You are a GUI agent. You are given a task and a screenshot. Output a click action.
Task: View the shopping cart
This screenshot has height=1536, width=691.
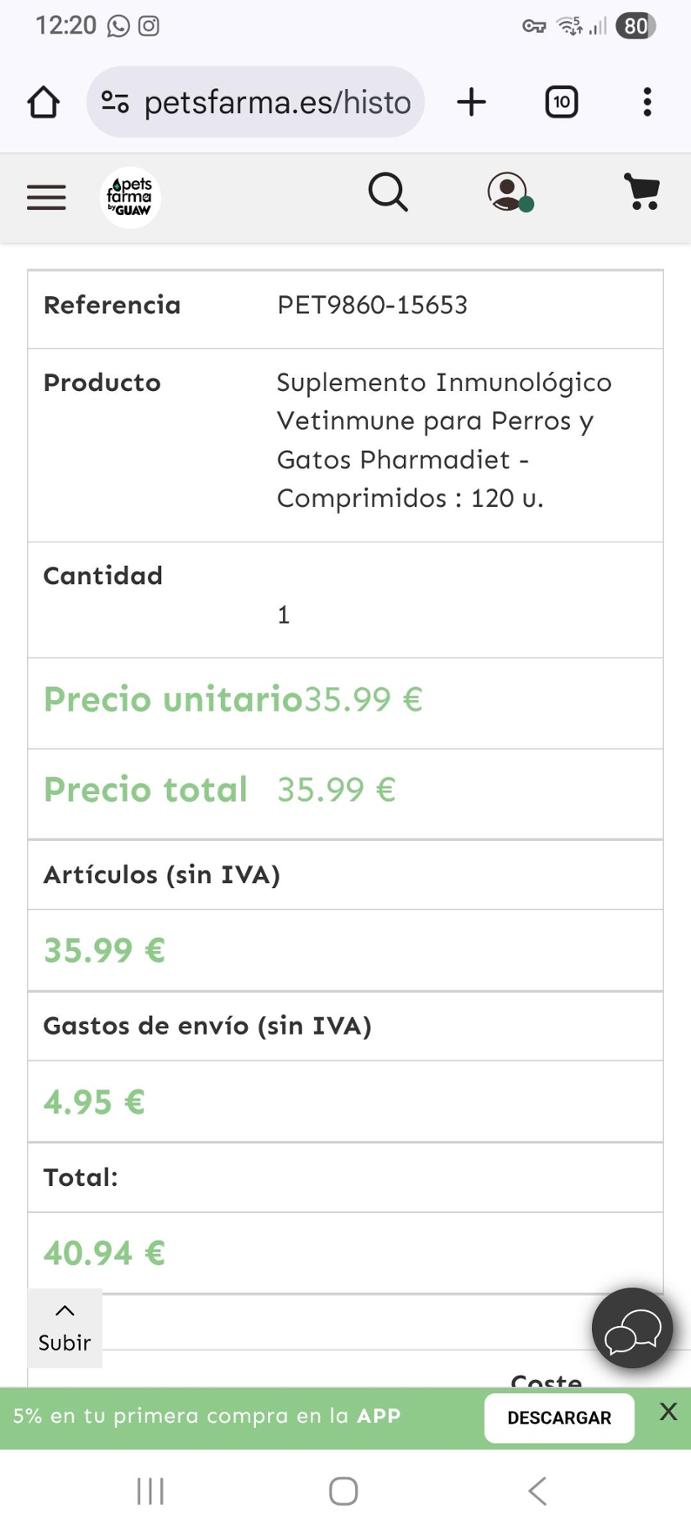641,191
